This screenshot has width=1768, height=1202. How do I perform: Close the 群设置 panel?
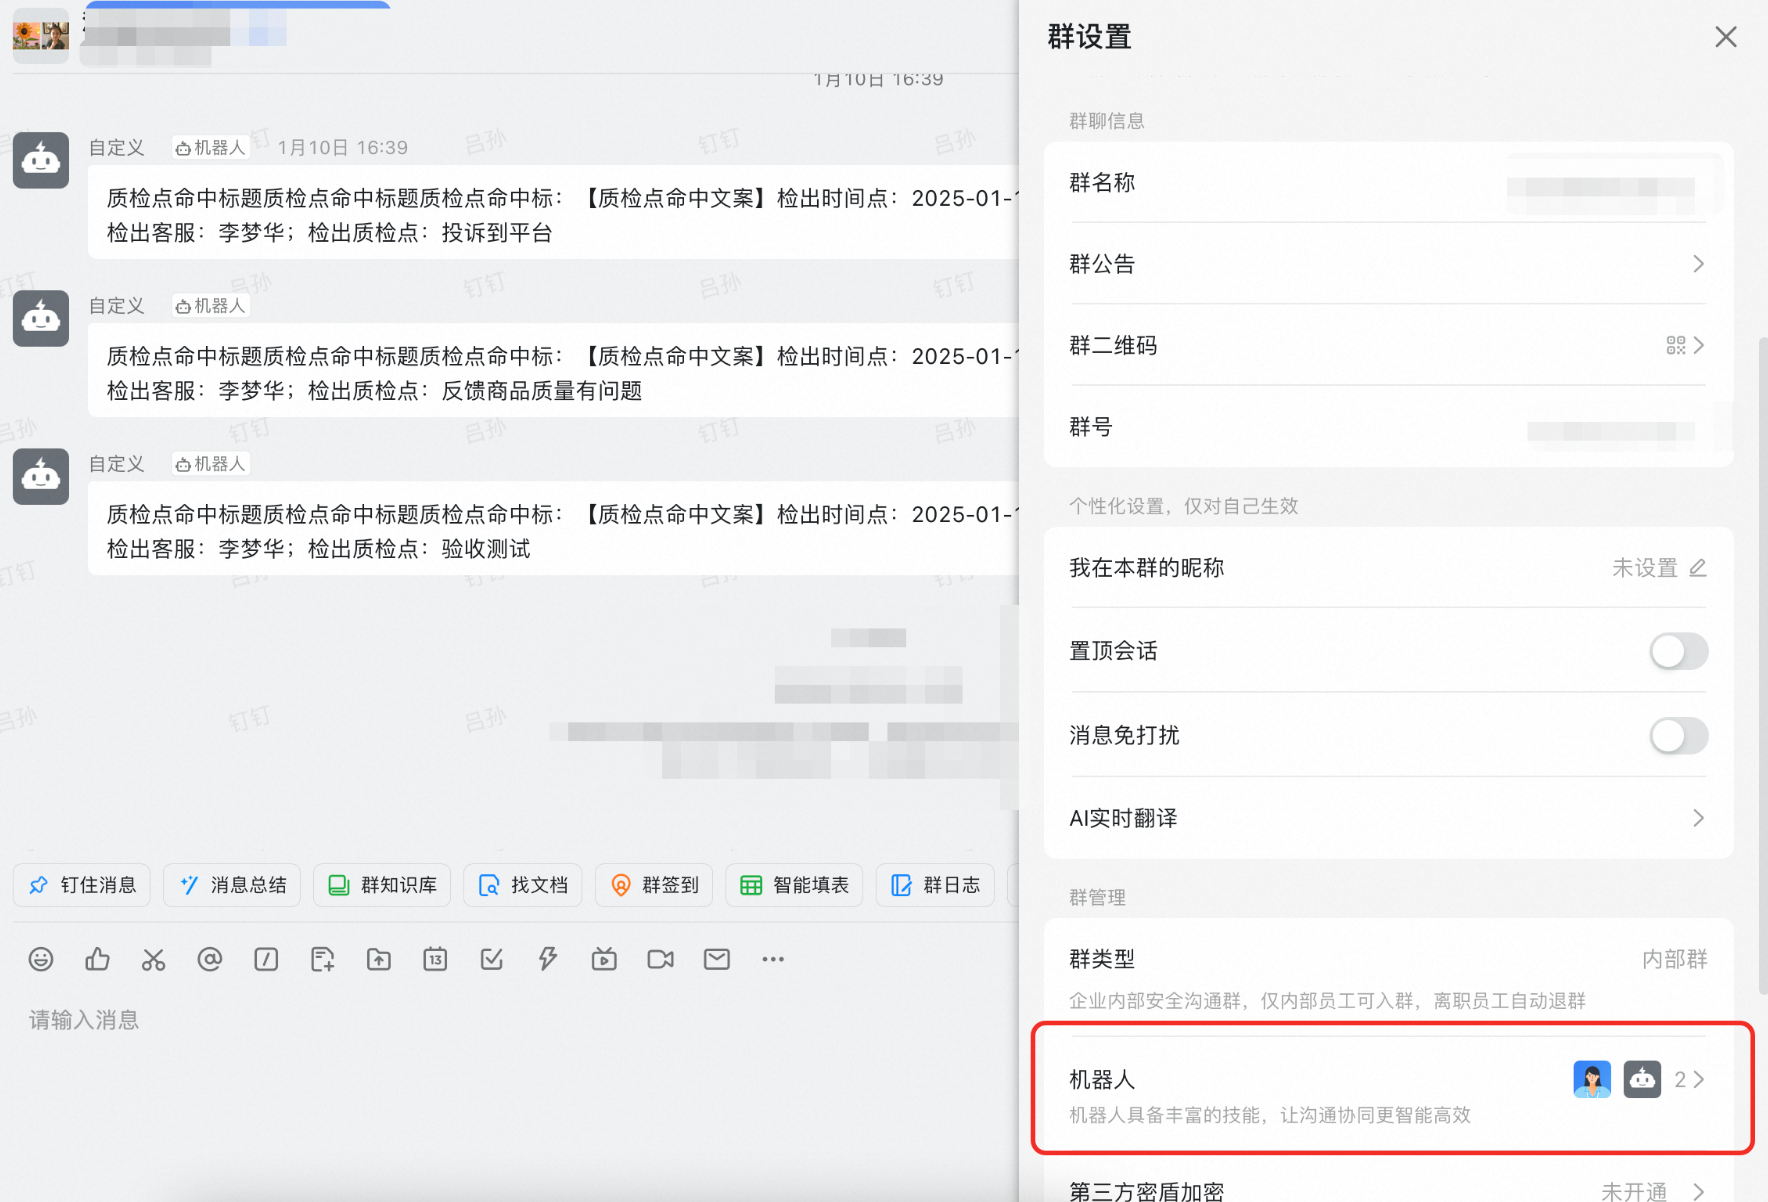[1726, 37]
